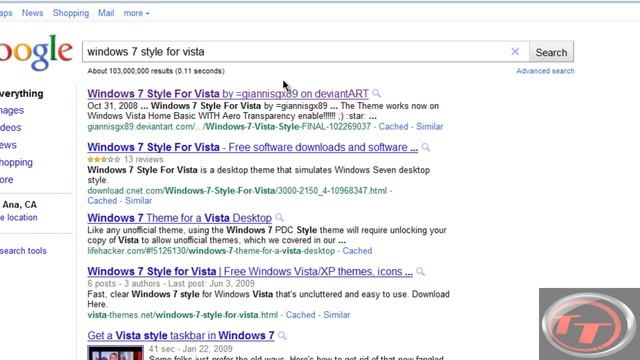The height and width of the screenshot is (360, 640).
Task: Open the Similar link for the download.cnet.com result
Action: click(x=138, y=201)
